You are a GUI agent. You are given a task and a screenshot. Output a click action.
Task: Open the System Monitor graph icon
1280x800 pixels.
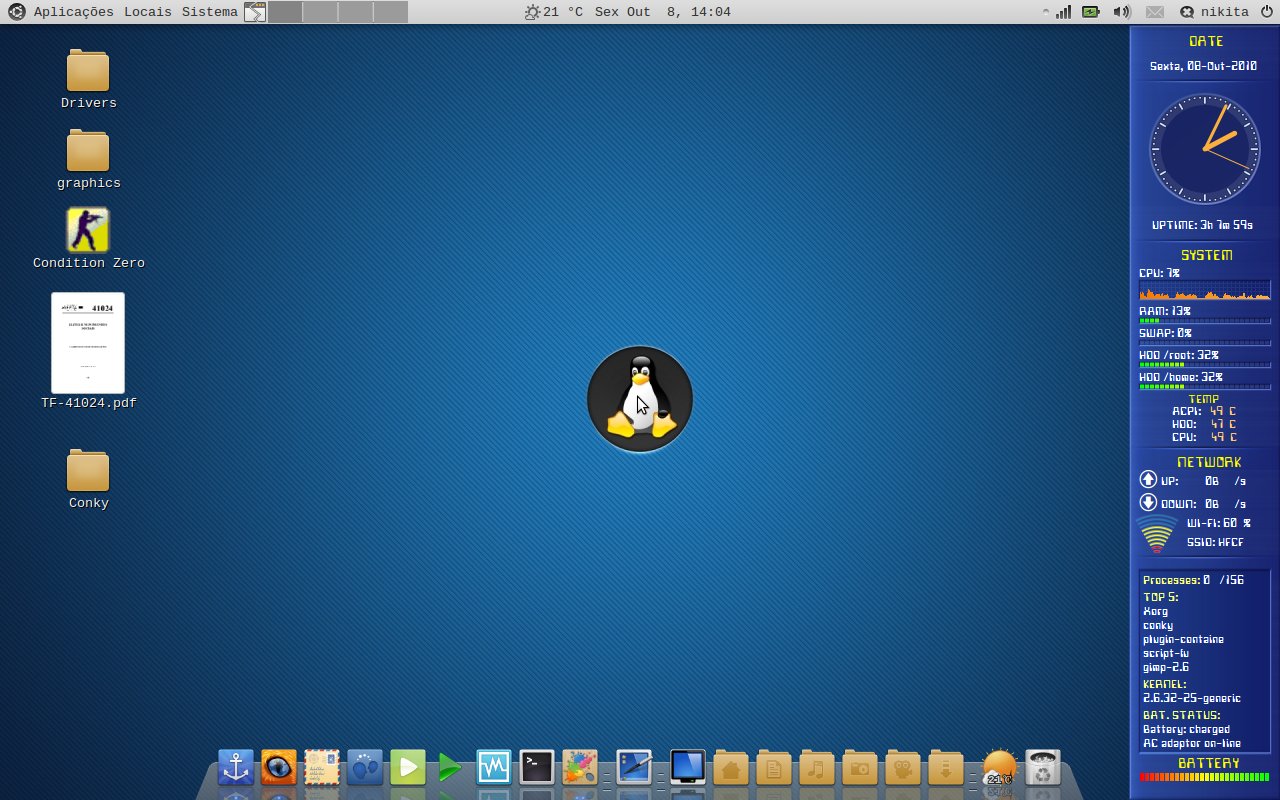click(x=494, y=768)
